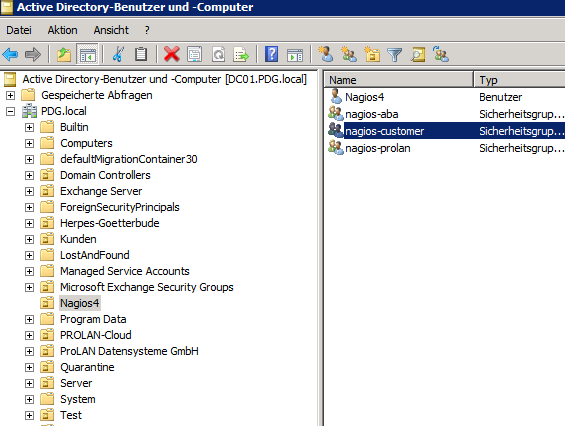This screenshot has width=565, height=426.
Task: Expand Gespeicherte Abfragen node
Action: (x=10, y=96)
